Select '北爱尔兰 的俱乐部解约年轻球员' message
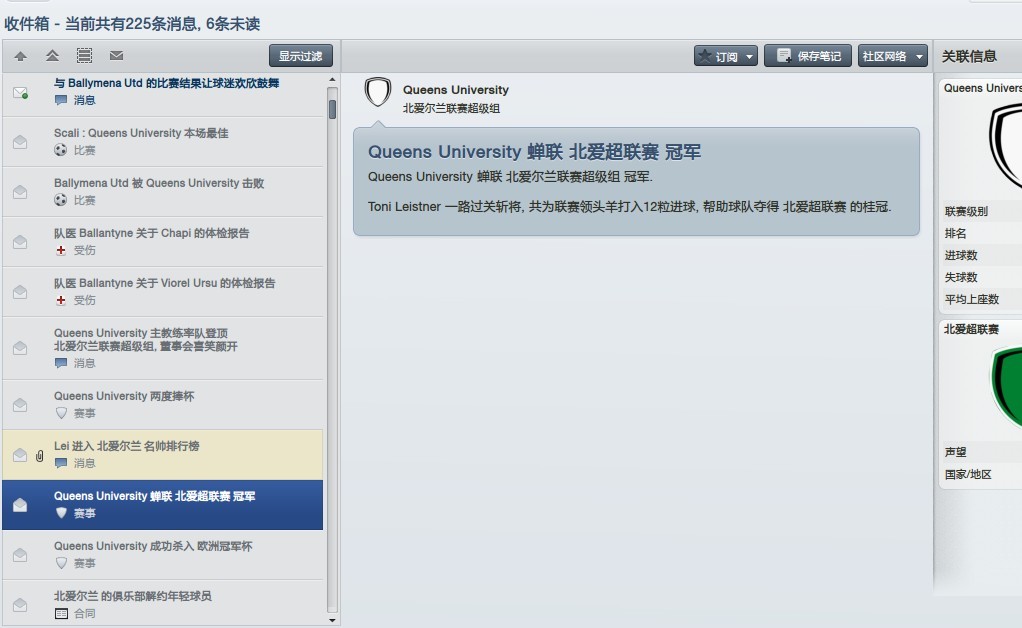Viewport: 1022px width, 628px height. (x=163, y=604)
